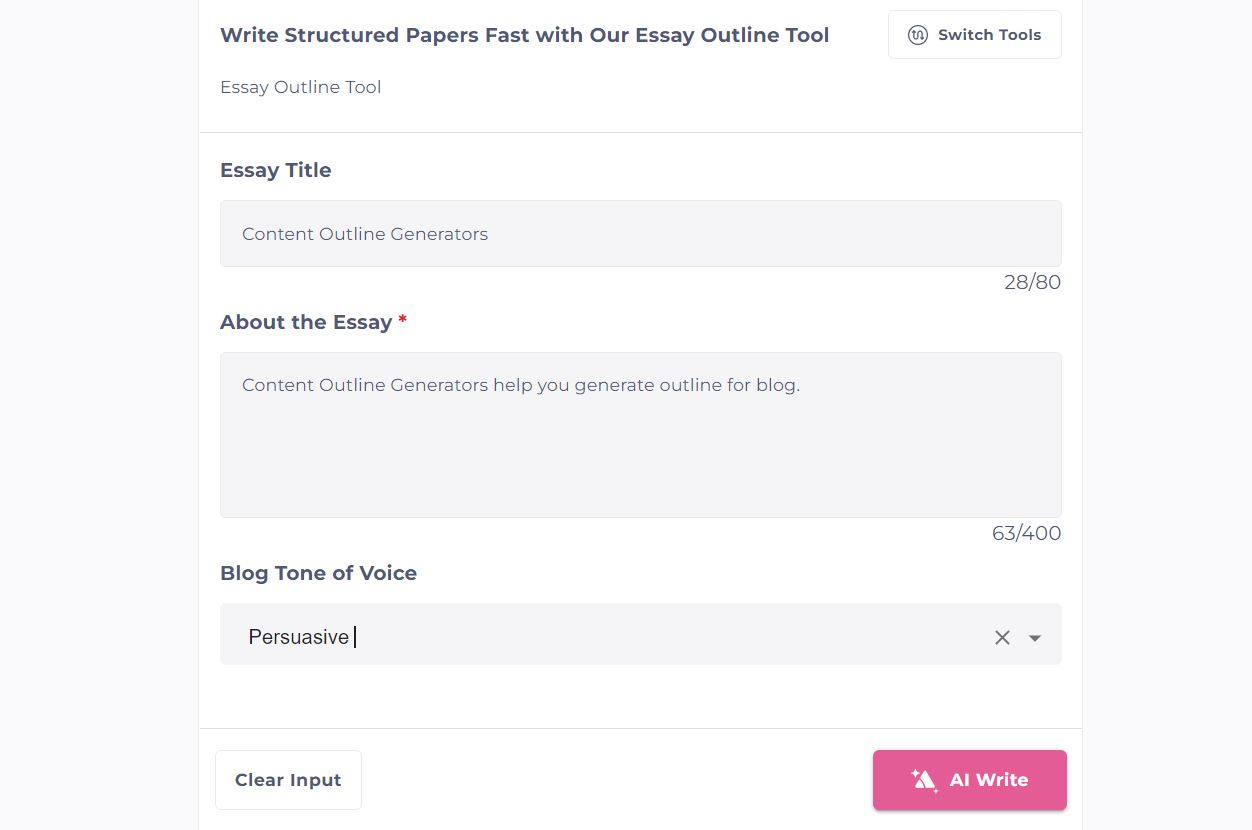Click the sparkle icon on AI Write
Image resolution: width=1252 pixels, height=830 pixels.
(923, 780)
